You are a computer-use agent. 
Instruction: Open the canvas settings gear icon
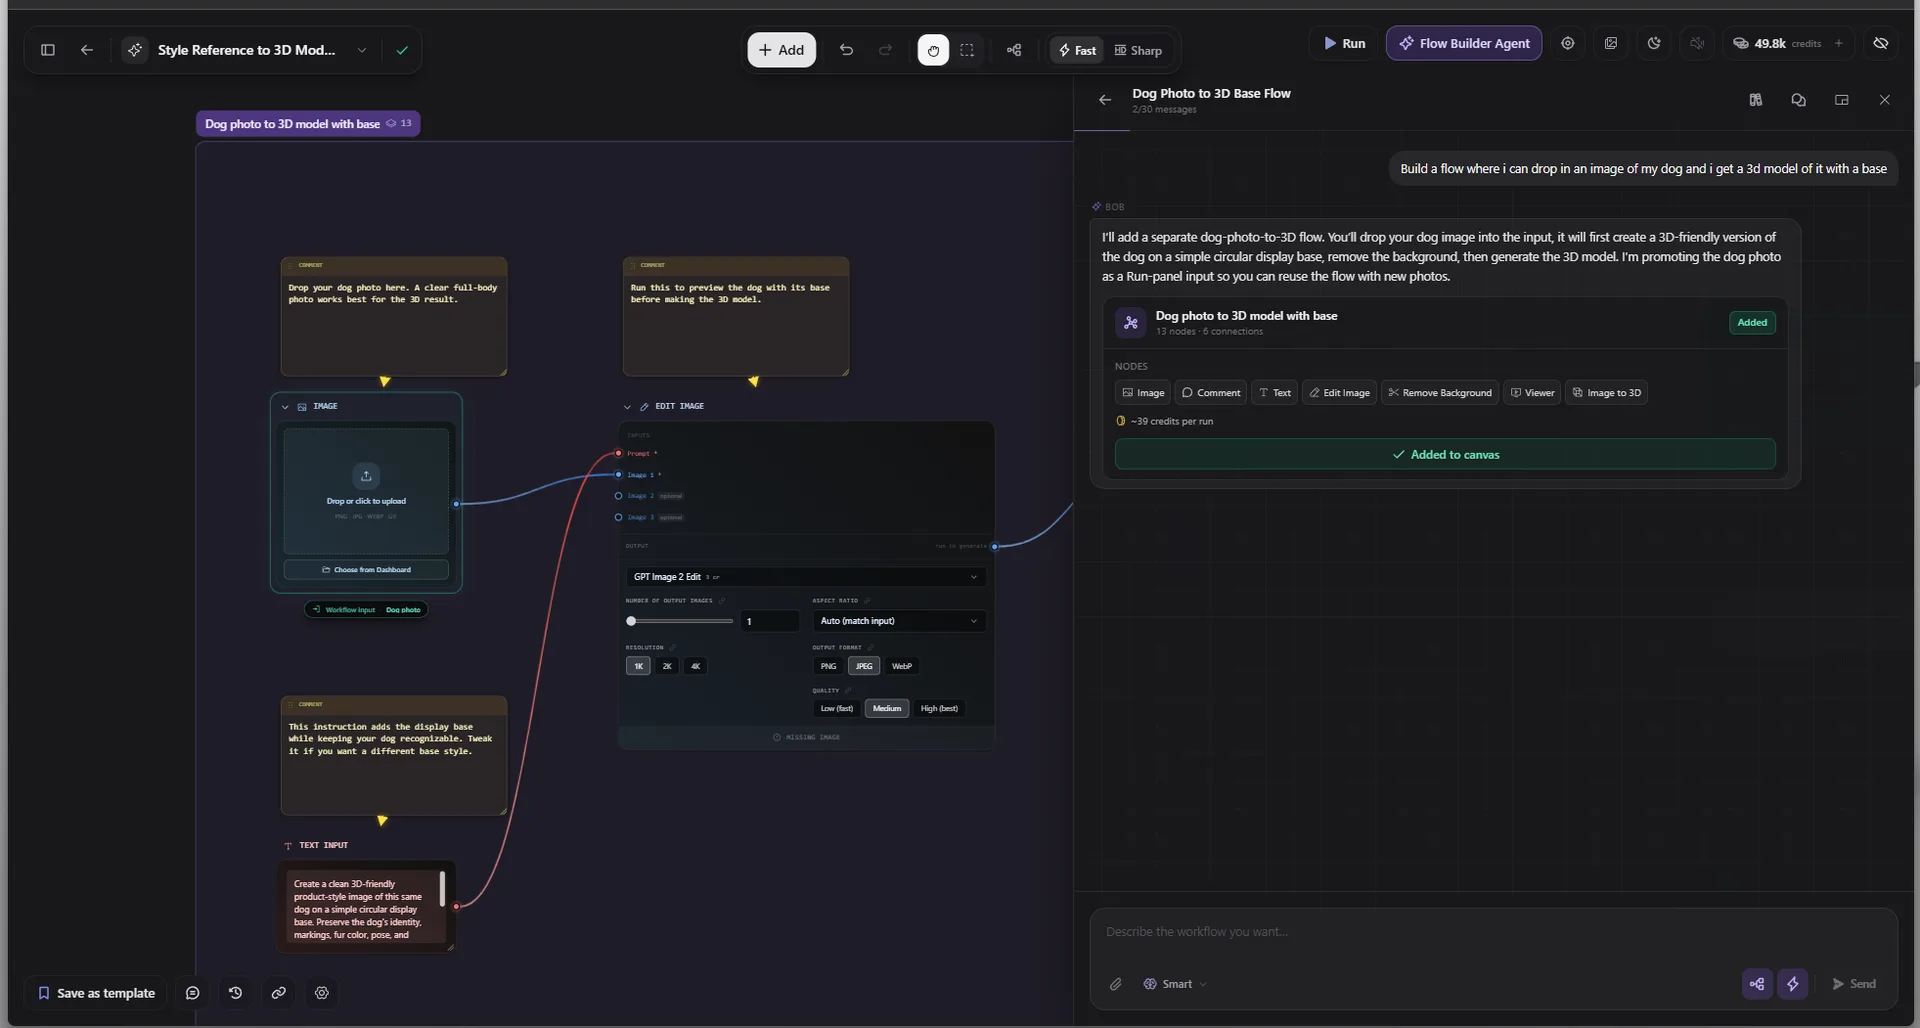322,993
